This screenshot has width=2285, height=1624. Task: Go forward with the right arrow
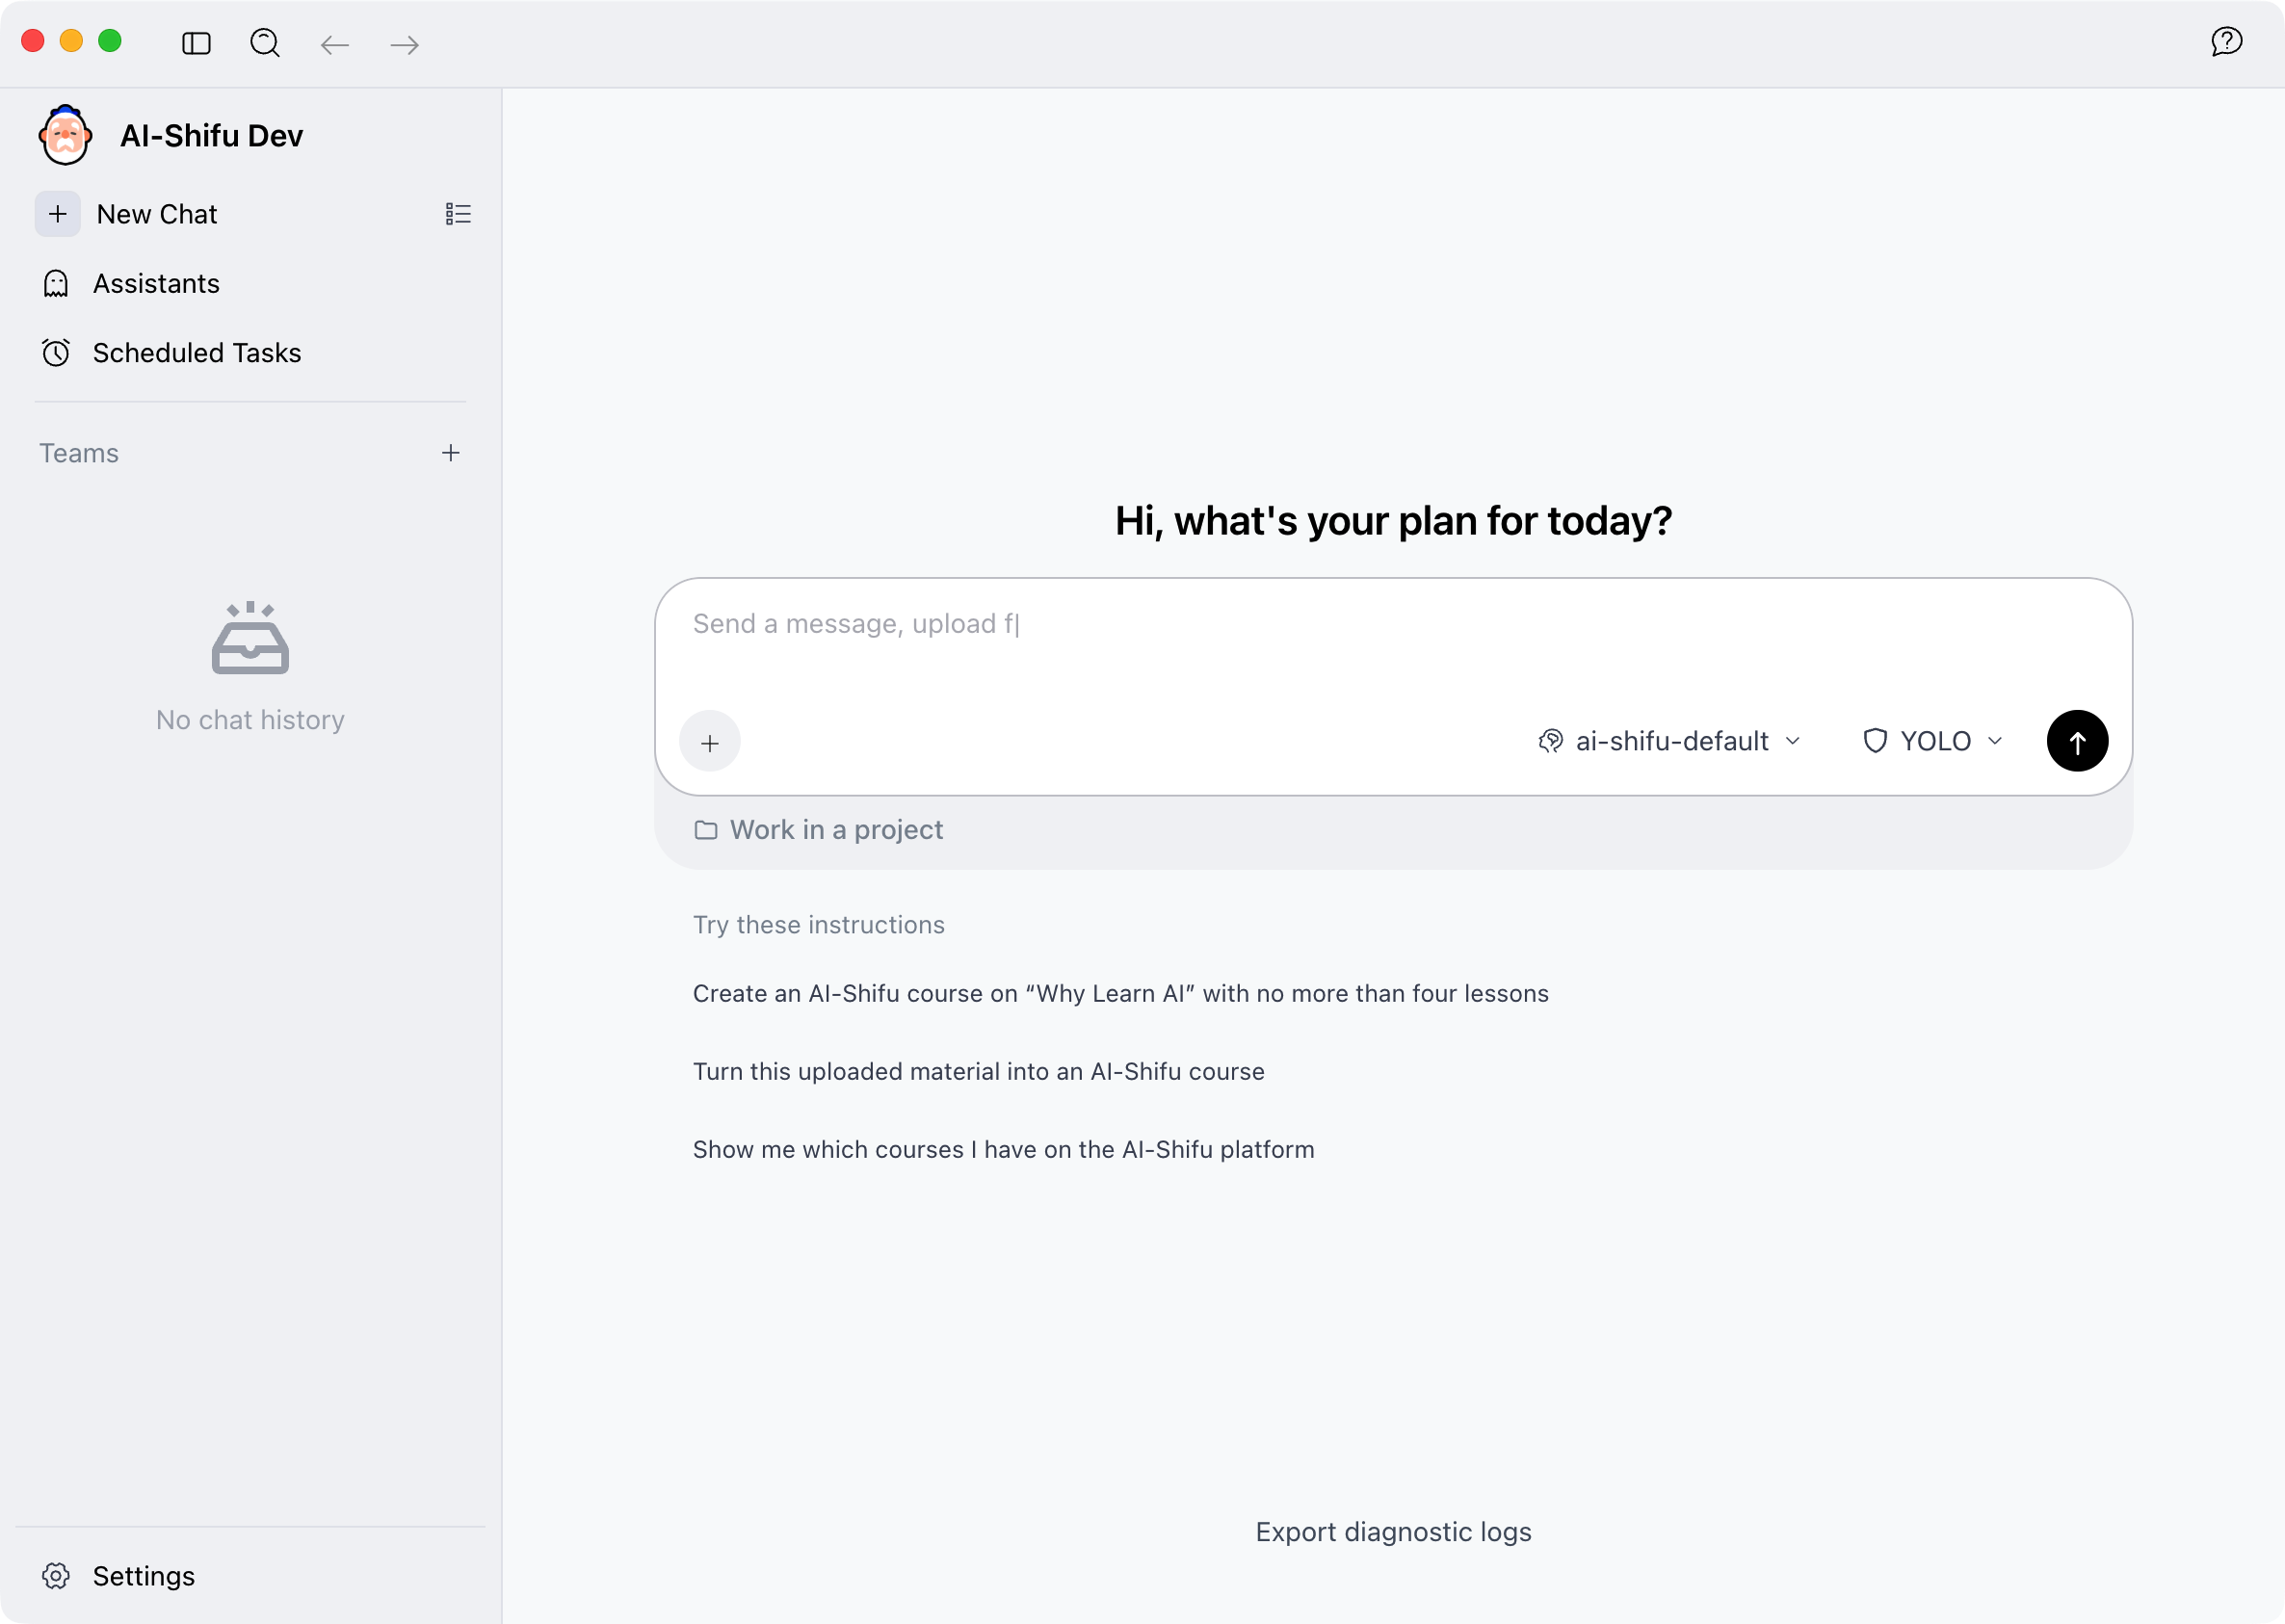pos(404,44)
